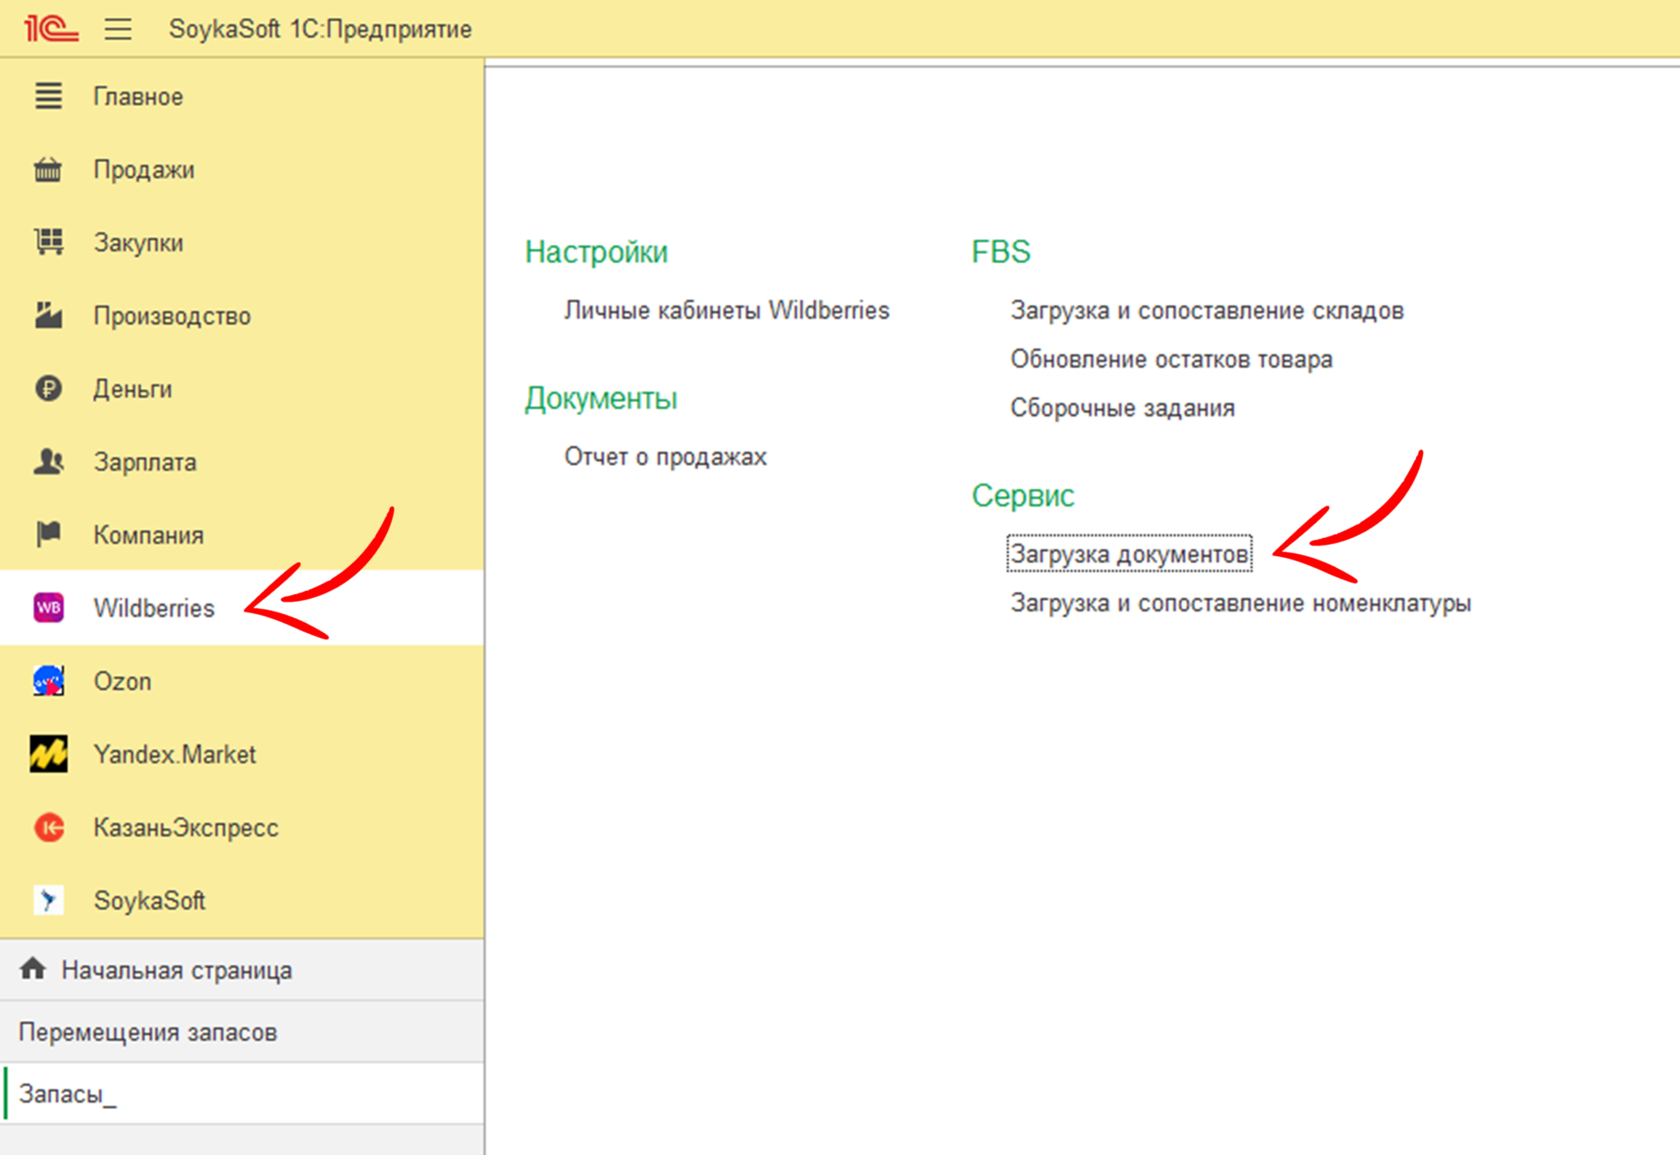The width and height of the screenshot is (1680, 1155).
Task: Open Обновление остатков товара
Action: point(1171,359)
